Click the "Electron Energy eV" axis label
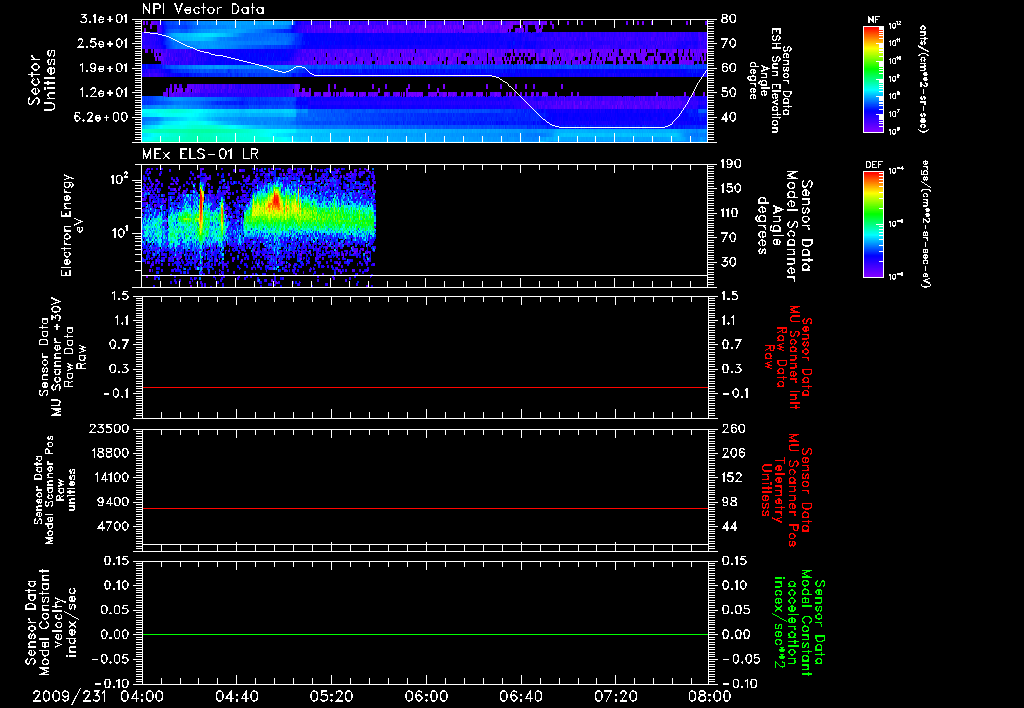This screenshot has height=708, width=1024. pos(72,225)
